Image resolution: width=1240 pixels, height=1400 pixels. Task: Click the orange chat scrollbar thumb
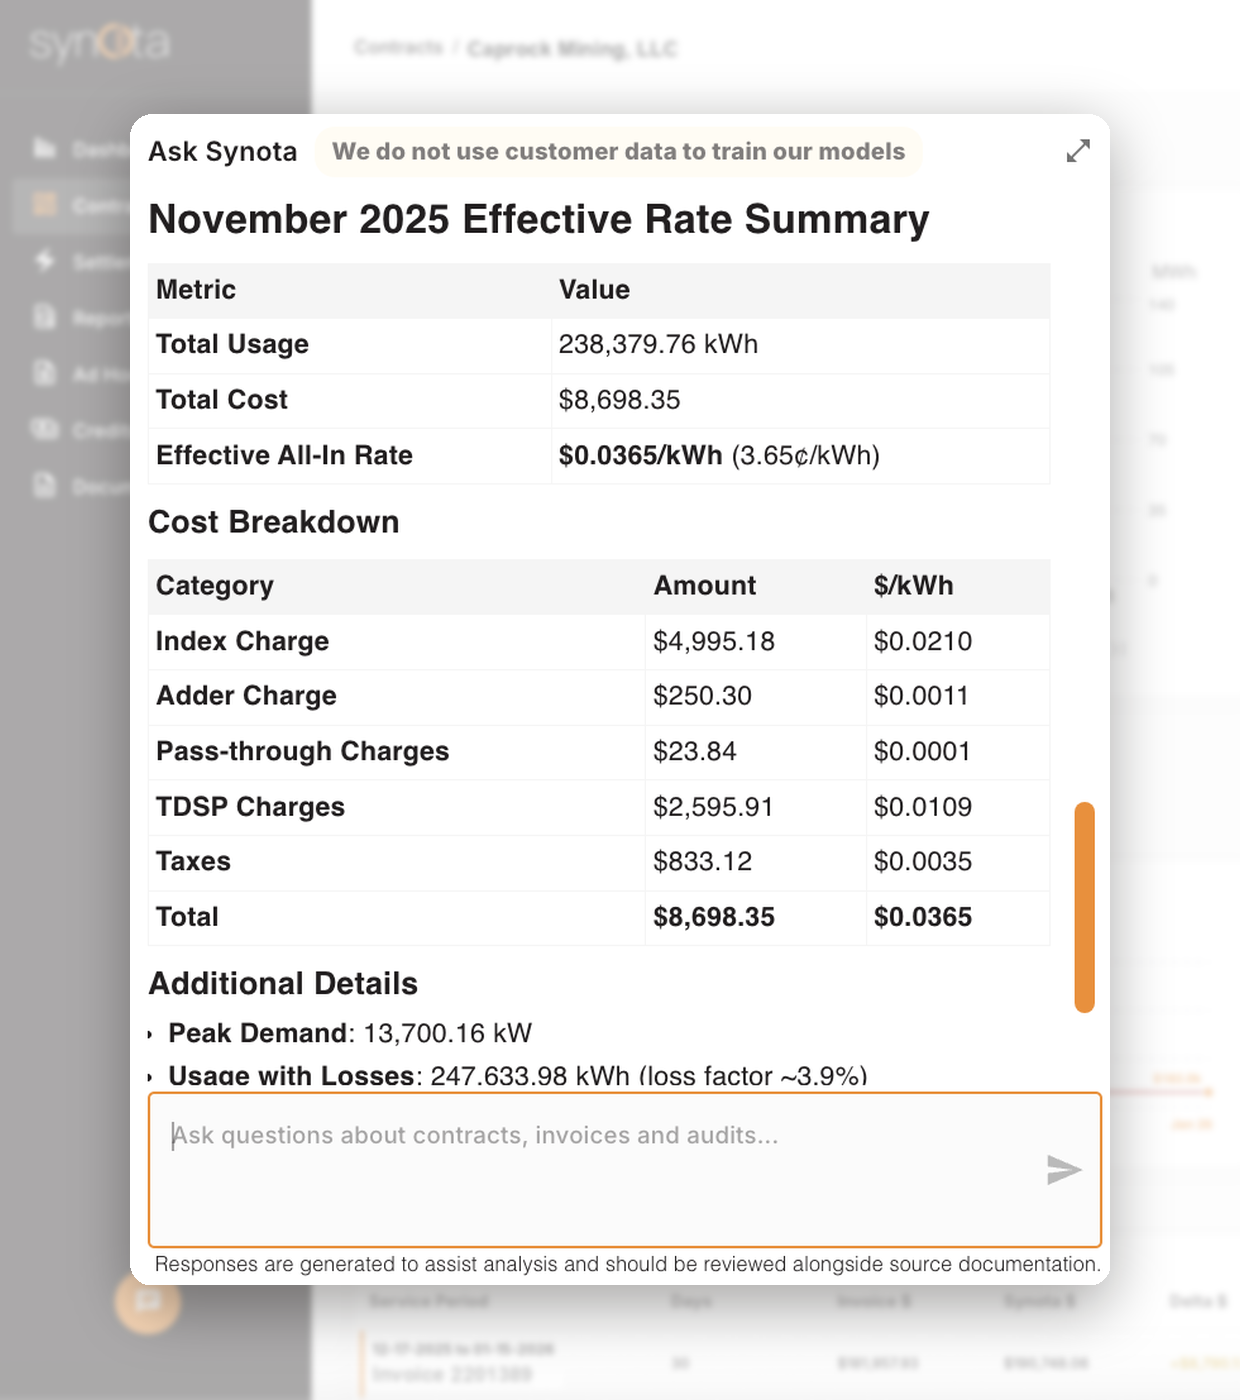(1084, 907)
